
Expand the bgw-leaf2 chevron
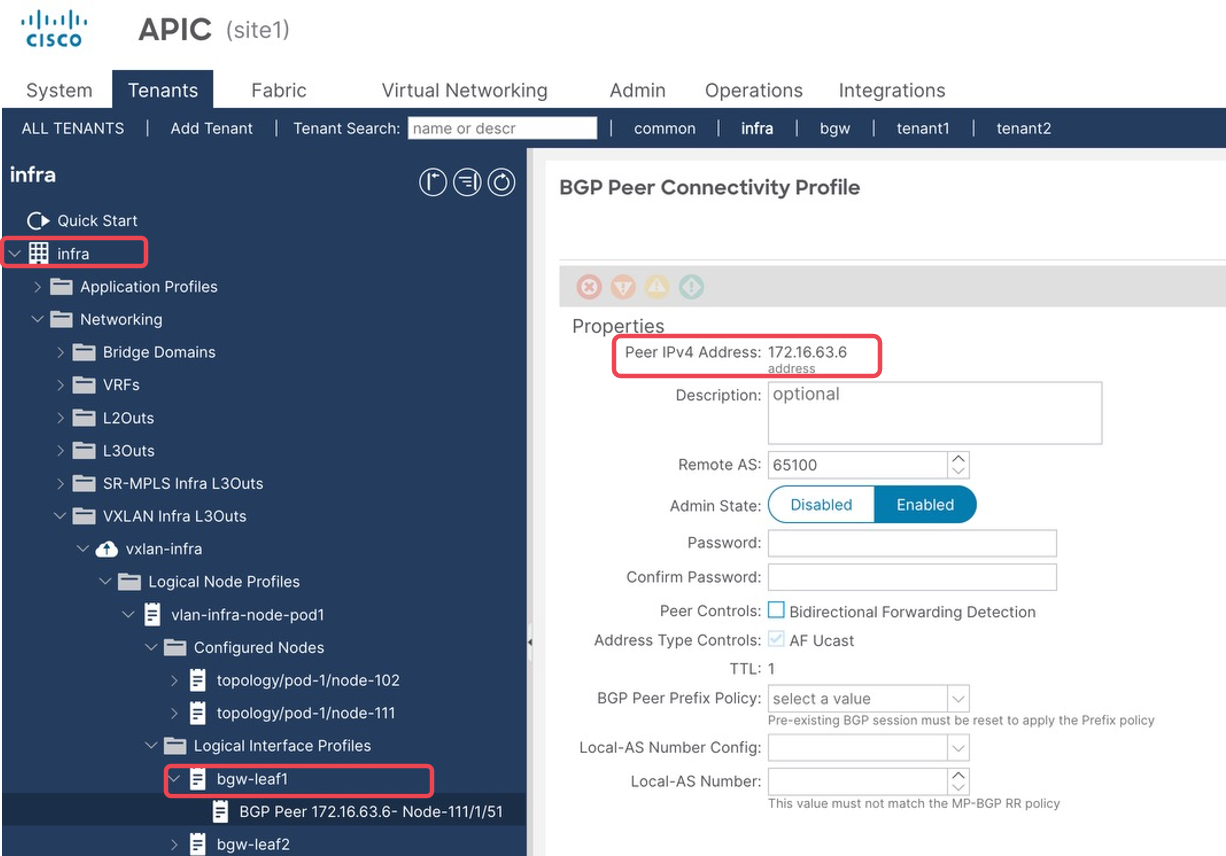click(x=174, y=845)
